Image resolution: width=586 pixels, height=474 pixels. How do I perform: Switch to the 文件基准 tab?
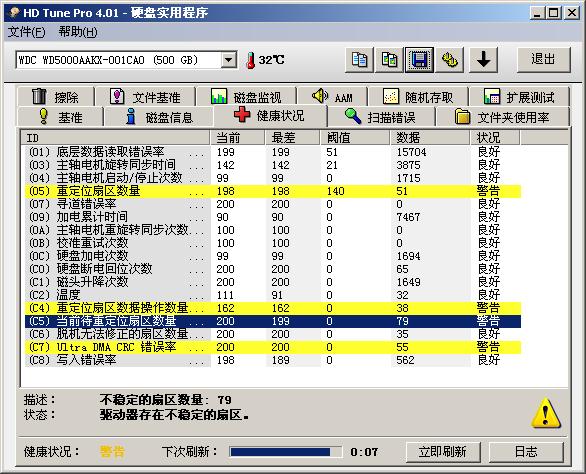click(145, 97)
